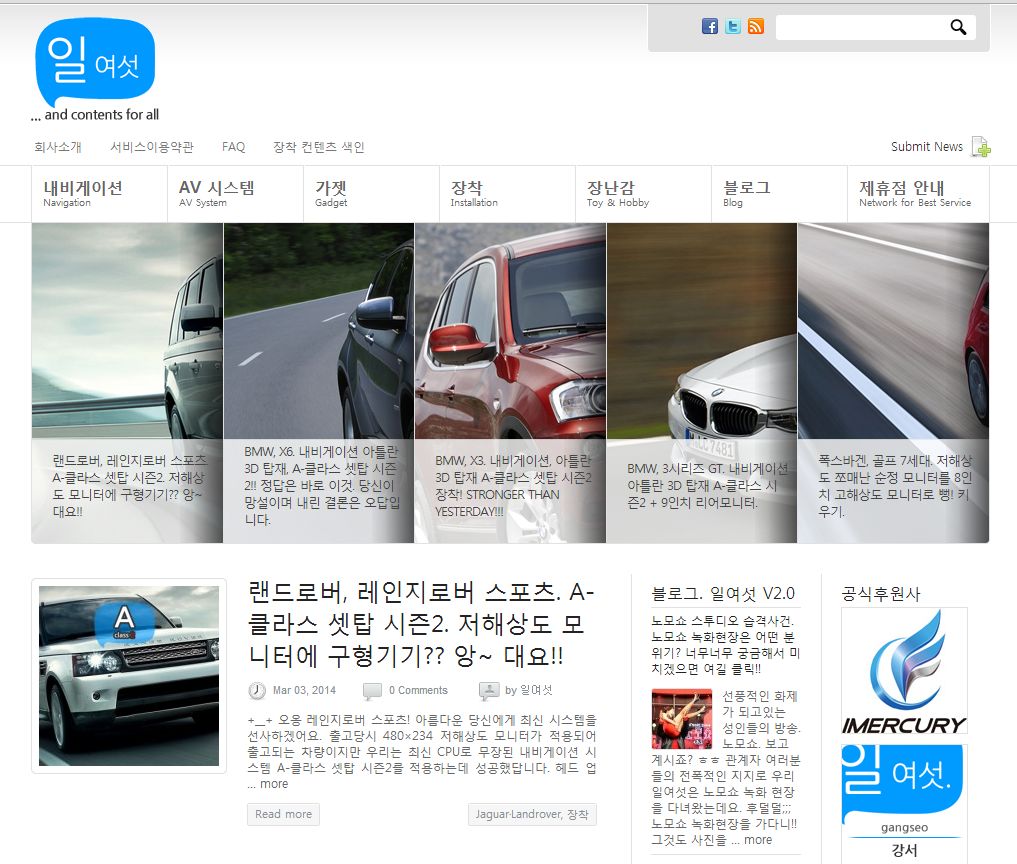Open the FAQ link
The height and width of the screenshot is (864, 1017).
[233, 147]
